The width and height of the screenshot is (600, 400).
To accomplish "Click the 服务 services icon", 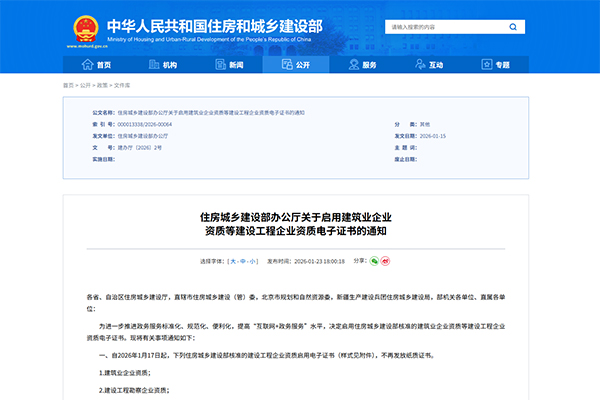I will click(351, 64).
